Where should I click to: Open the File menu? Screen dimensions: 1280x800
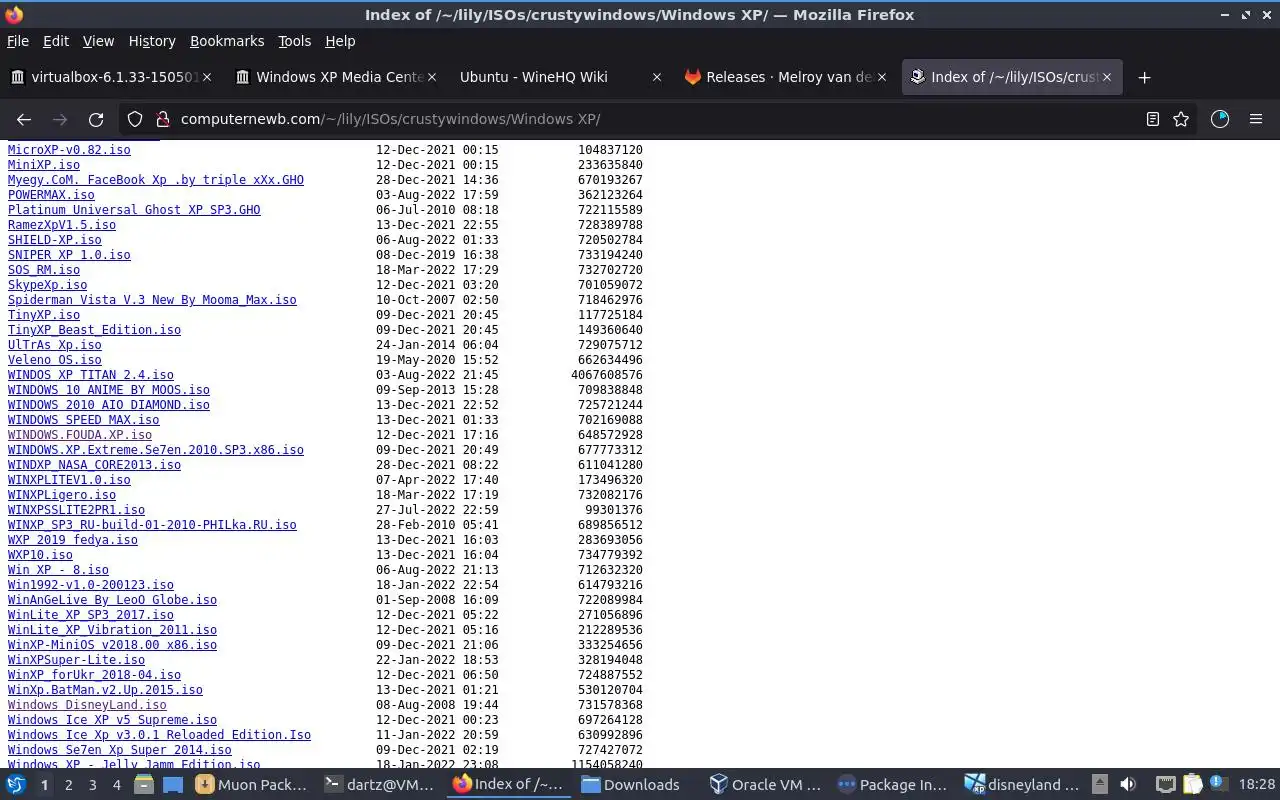click(18, 41)
